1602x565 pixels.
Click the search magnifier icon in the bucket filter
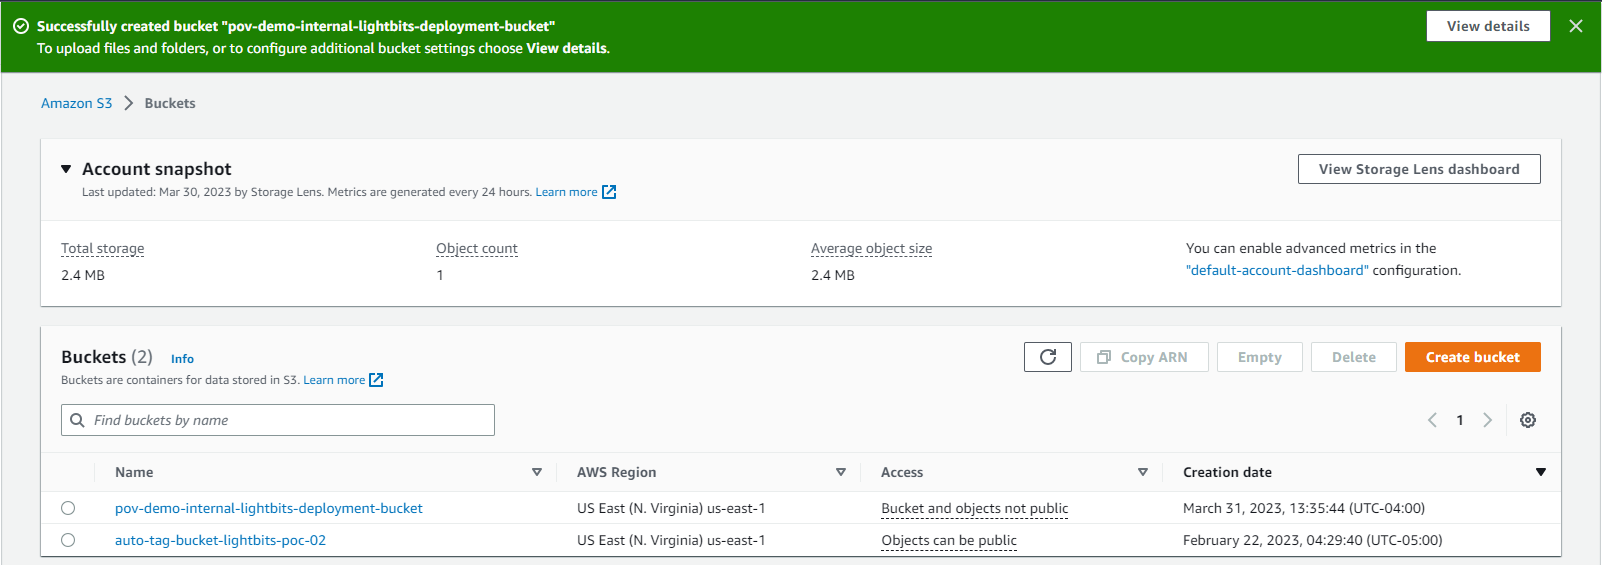[77, 420]
